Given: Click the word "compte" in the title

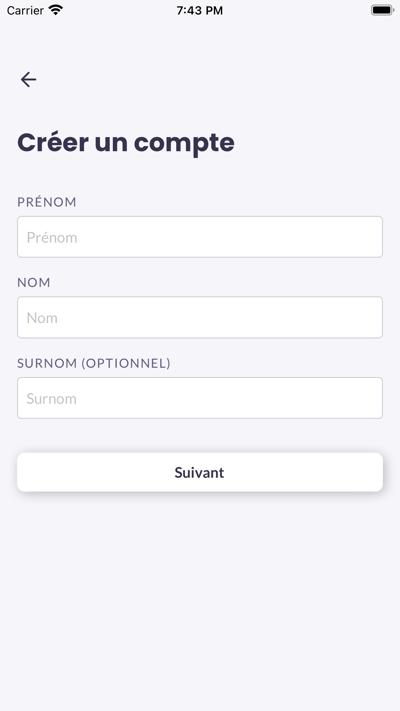Looking at the screenshot, I should [184, 144].
